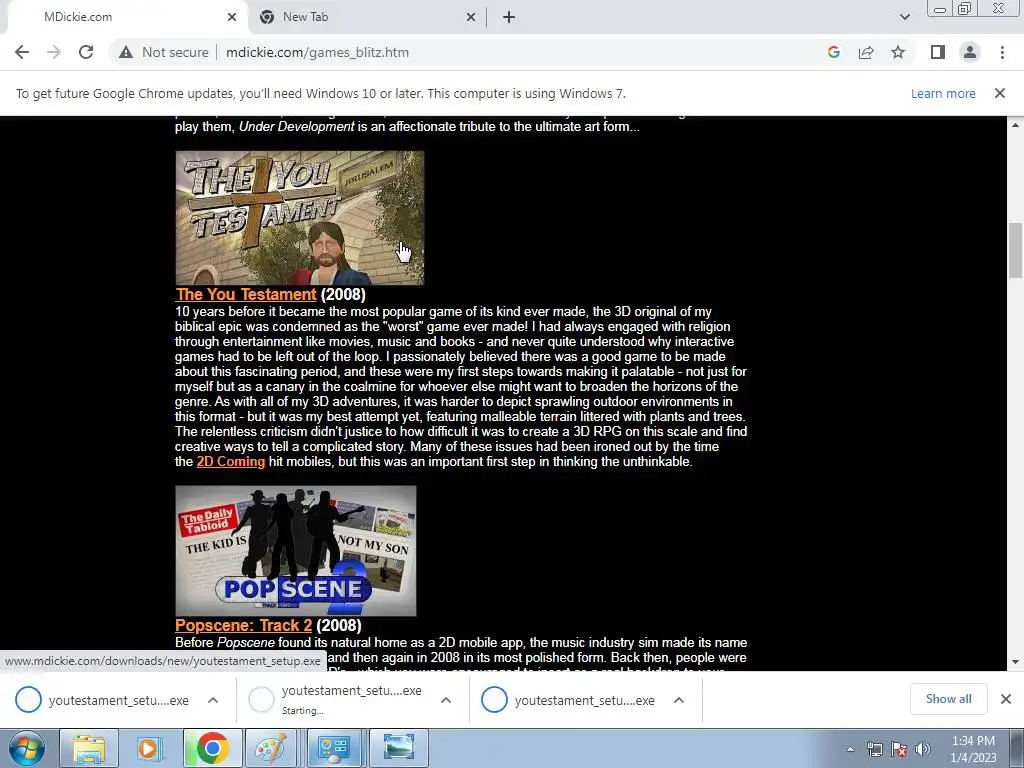Open the Popscene: Track 2 link
Screen dimensions: 1024x768
[x=244, y=625]
